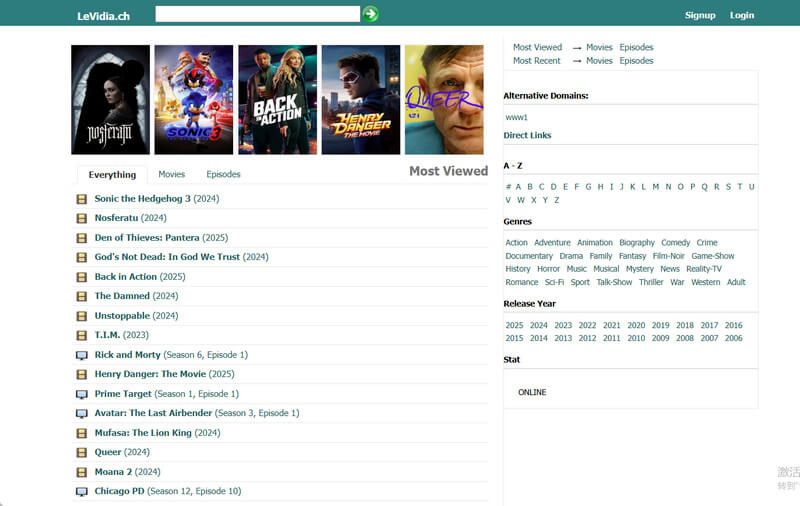
Task: Go to LeVidia.ch home logo
Action: (104, 16)
